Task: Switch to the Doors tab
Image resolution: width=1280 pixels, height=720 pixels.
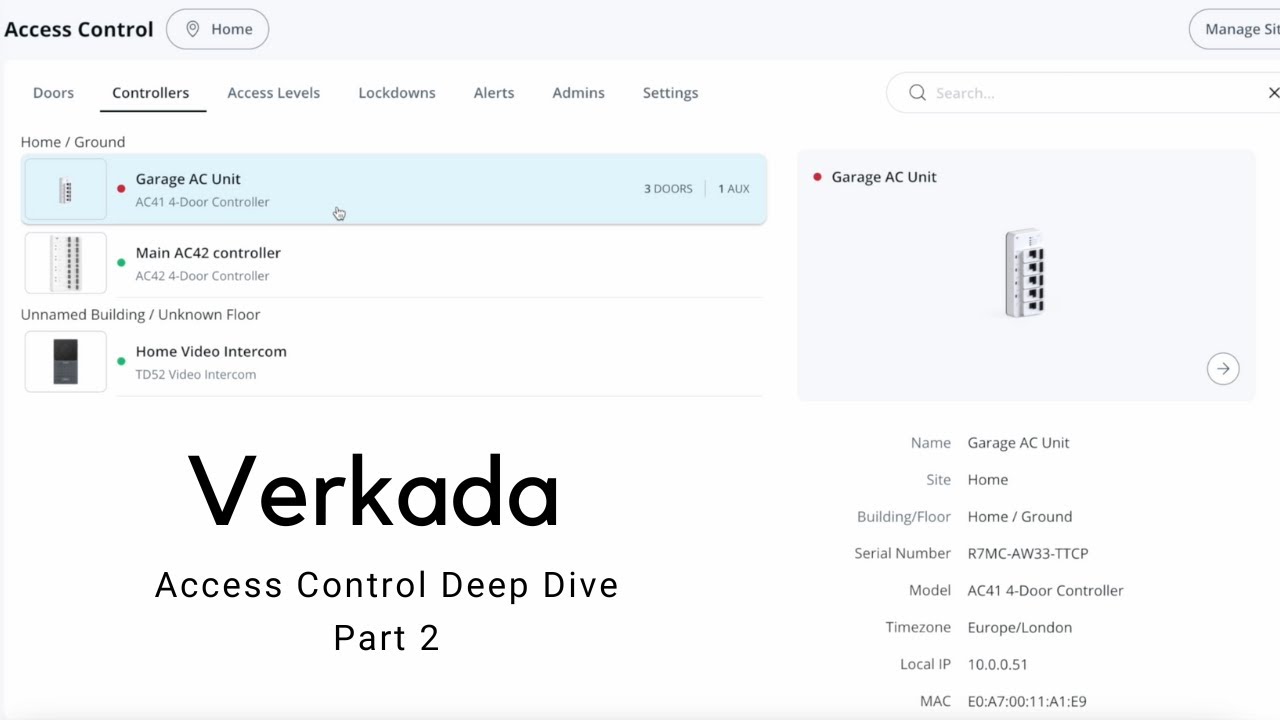Action: 53,93
